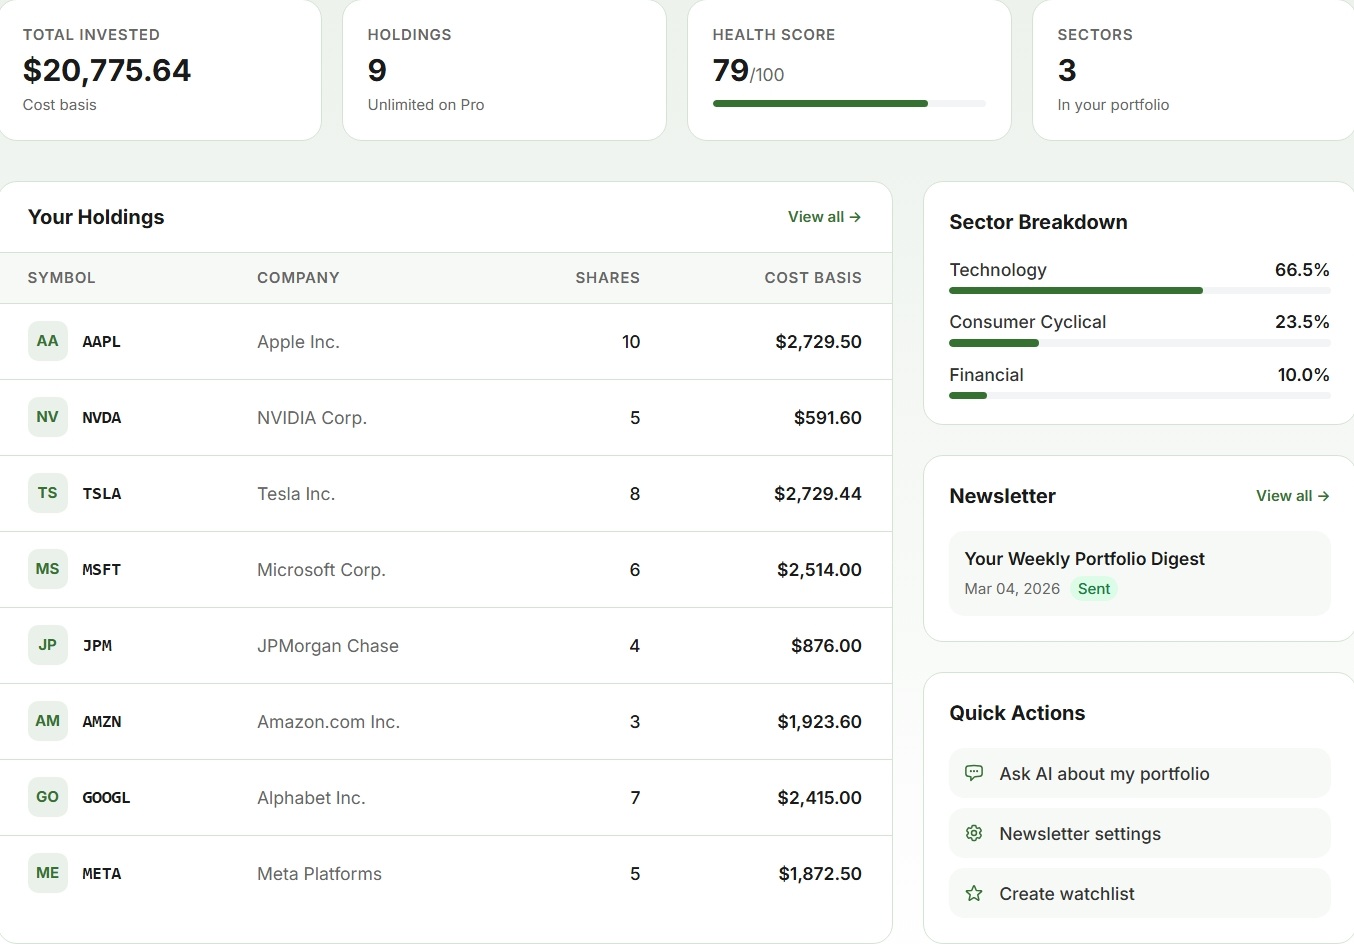Click the Sector Breakdown heading
This screenshot has height=944, width=1354.
(1038, 222)
